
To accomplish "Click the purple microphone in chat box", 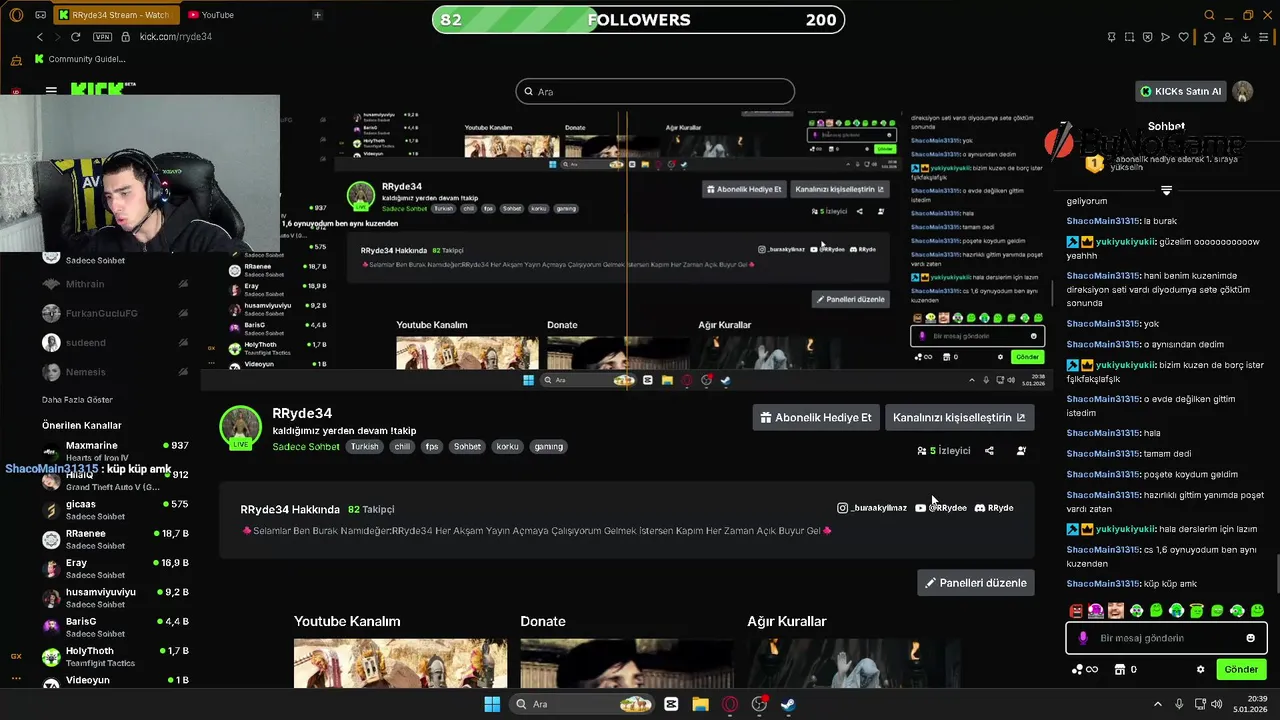I will pos(1083,638).
